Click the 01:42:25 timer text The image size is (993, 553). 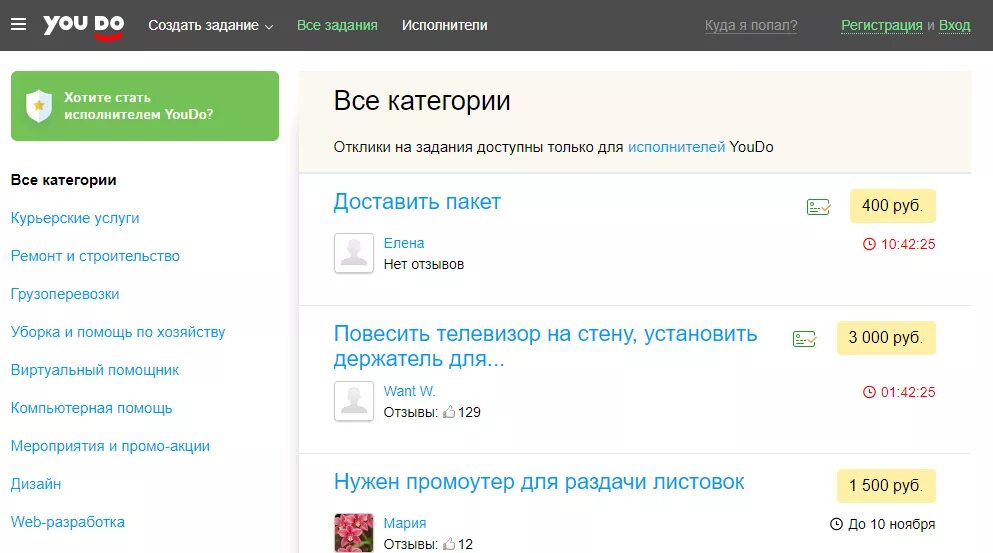(x=908, y=392)
